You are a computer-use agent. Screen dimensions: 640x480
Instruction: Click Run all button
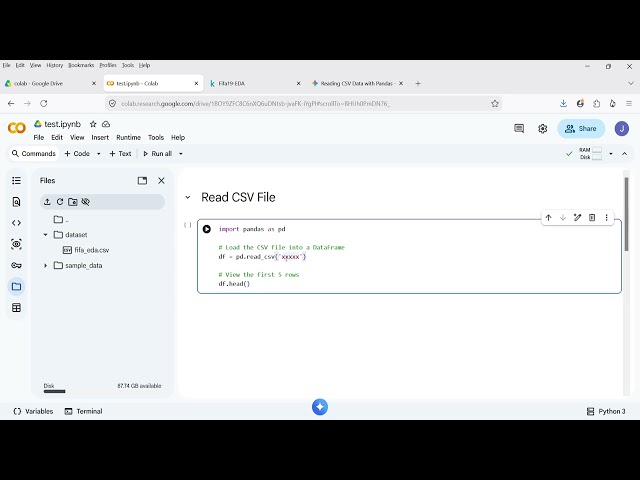click(x=158, y=154)
